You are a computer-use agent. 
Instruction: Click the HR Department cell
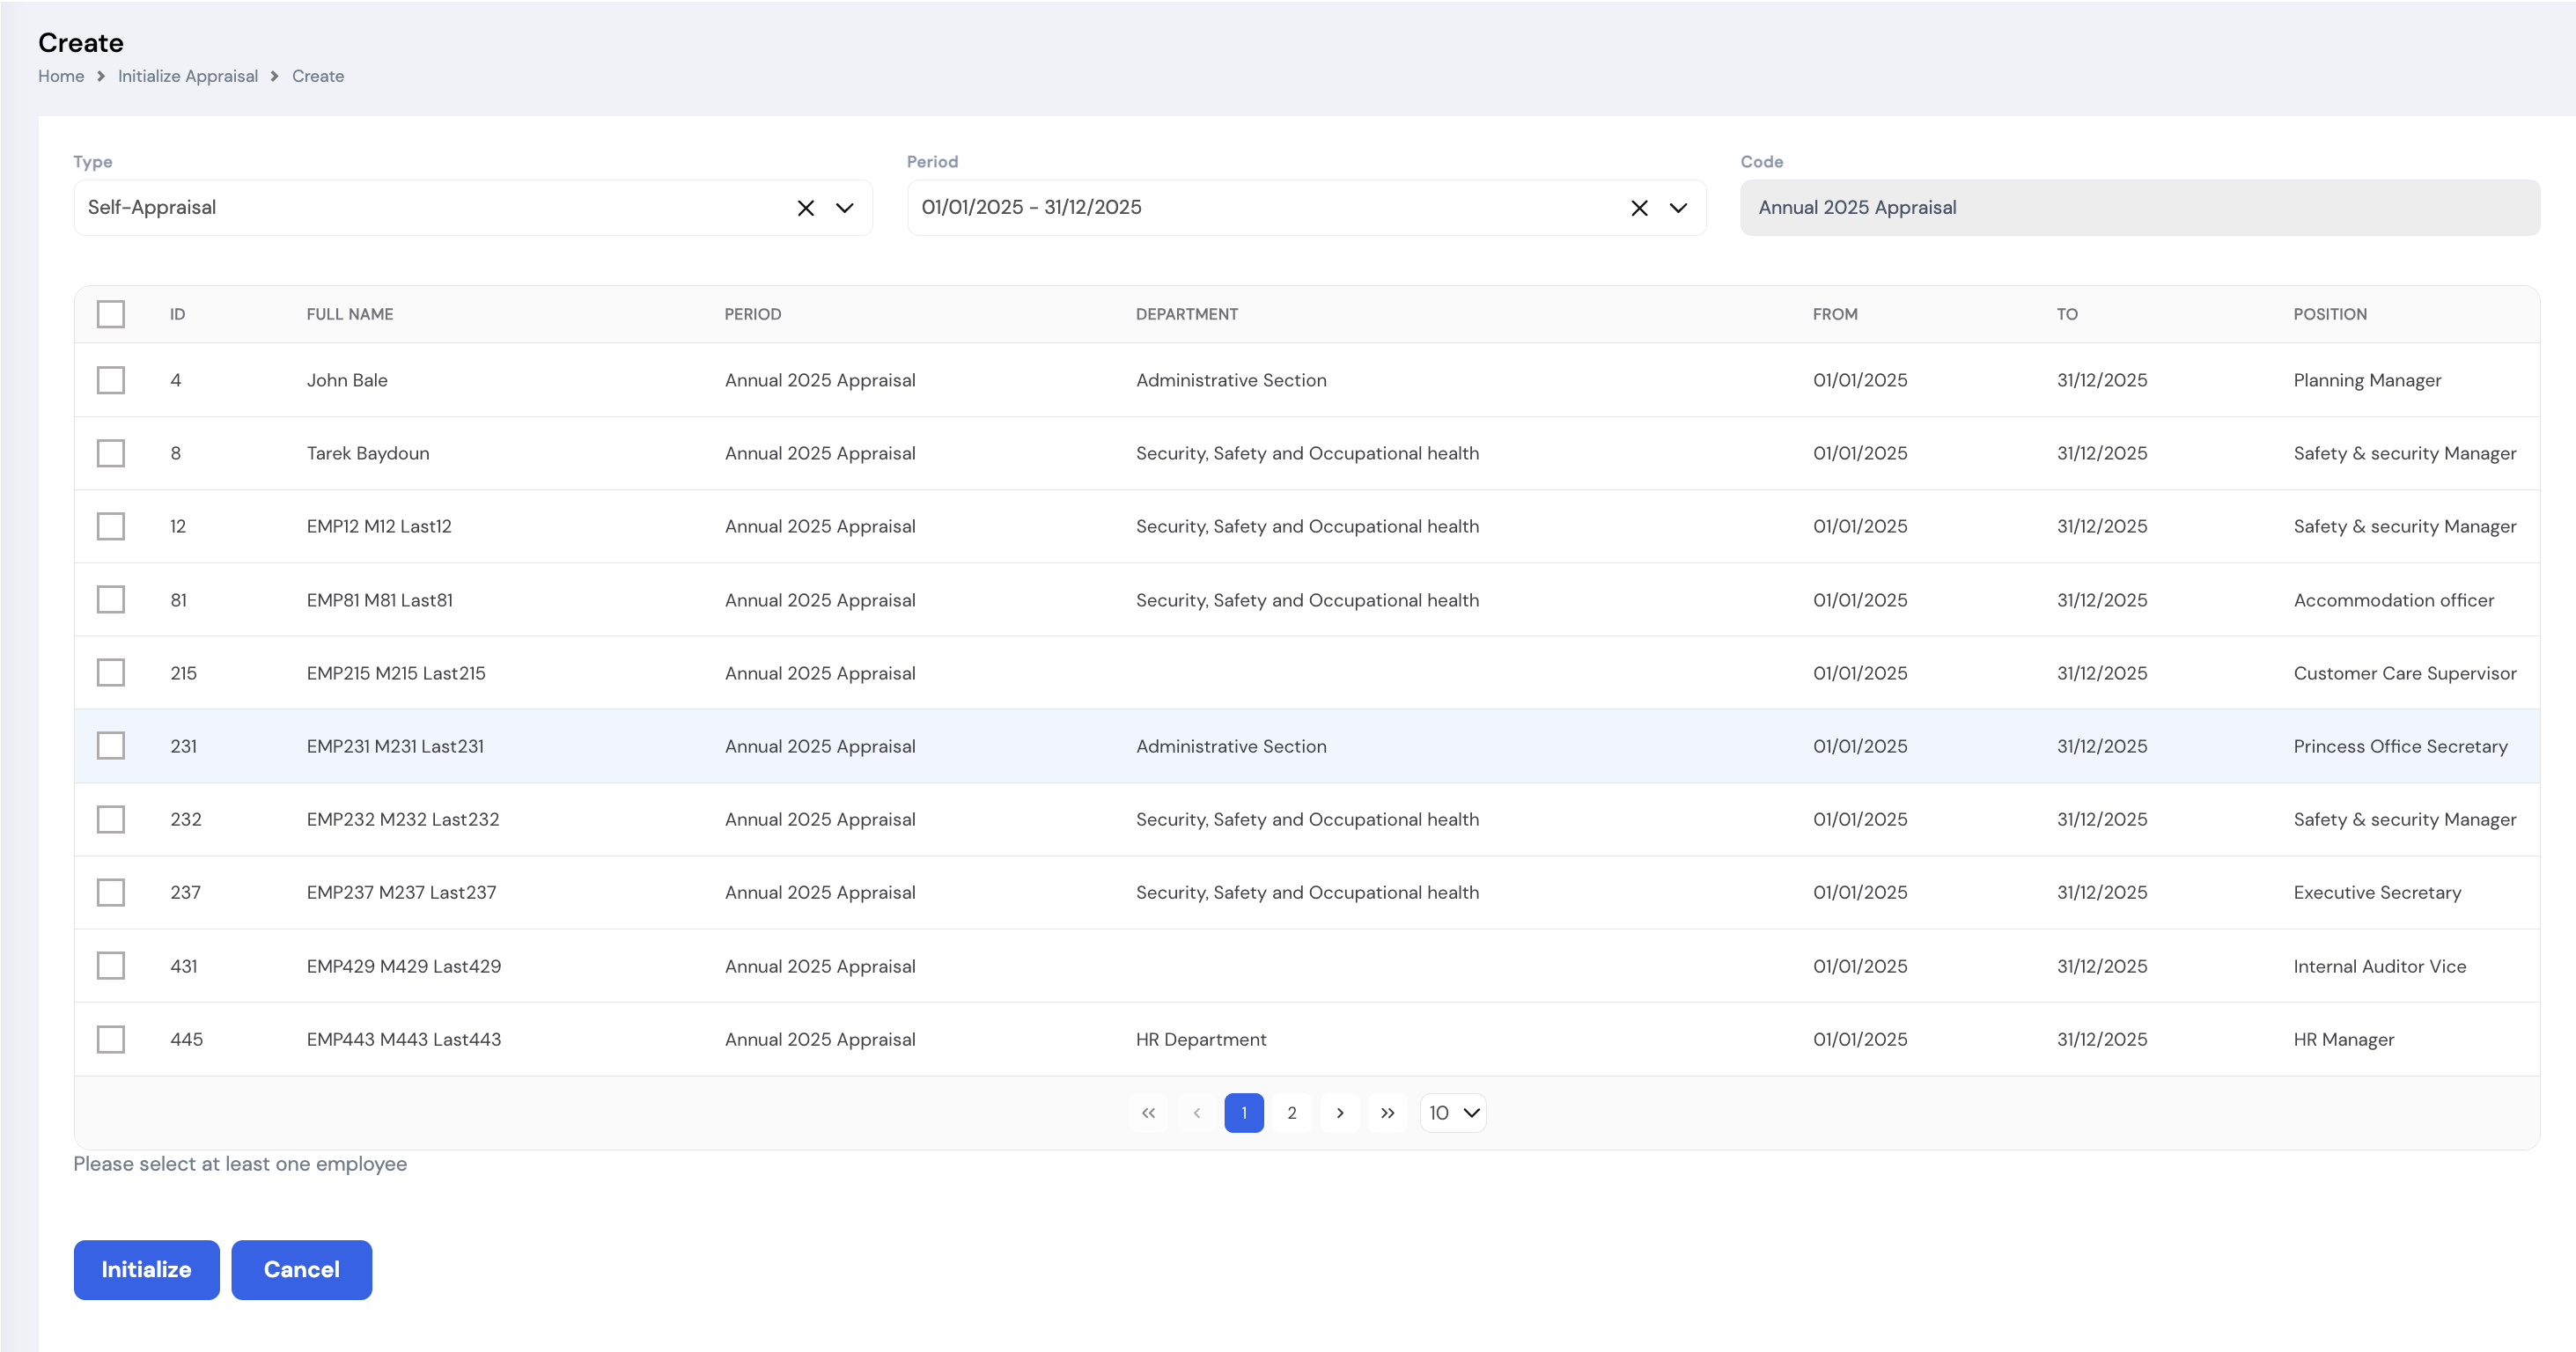[x=1201, y=1039]
